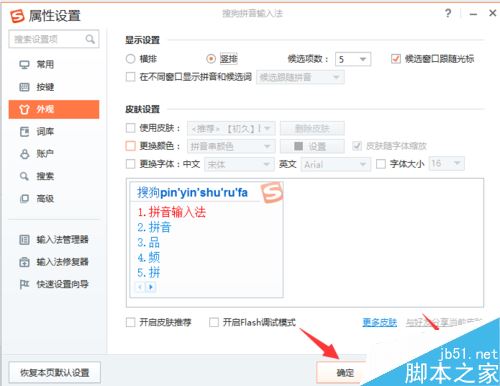Click the user icon beside 账户

(x=25, y=154)
